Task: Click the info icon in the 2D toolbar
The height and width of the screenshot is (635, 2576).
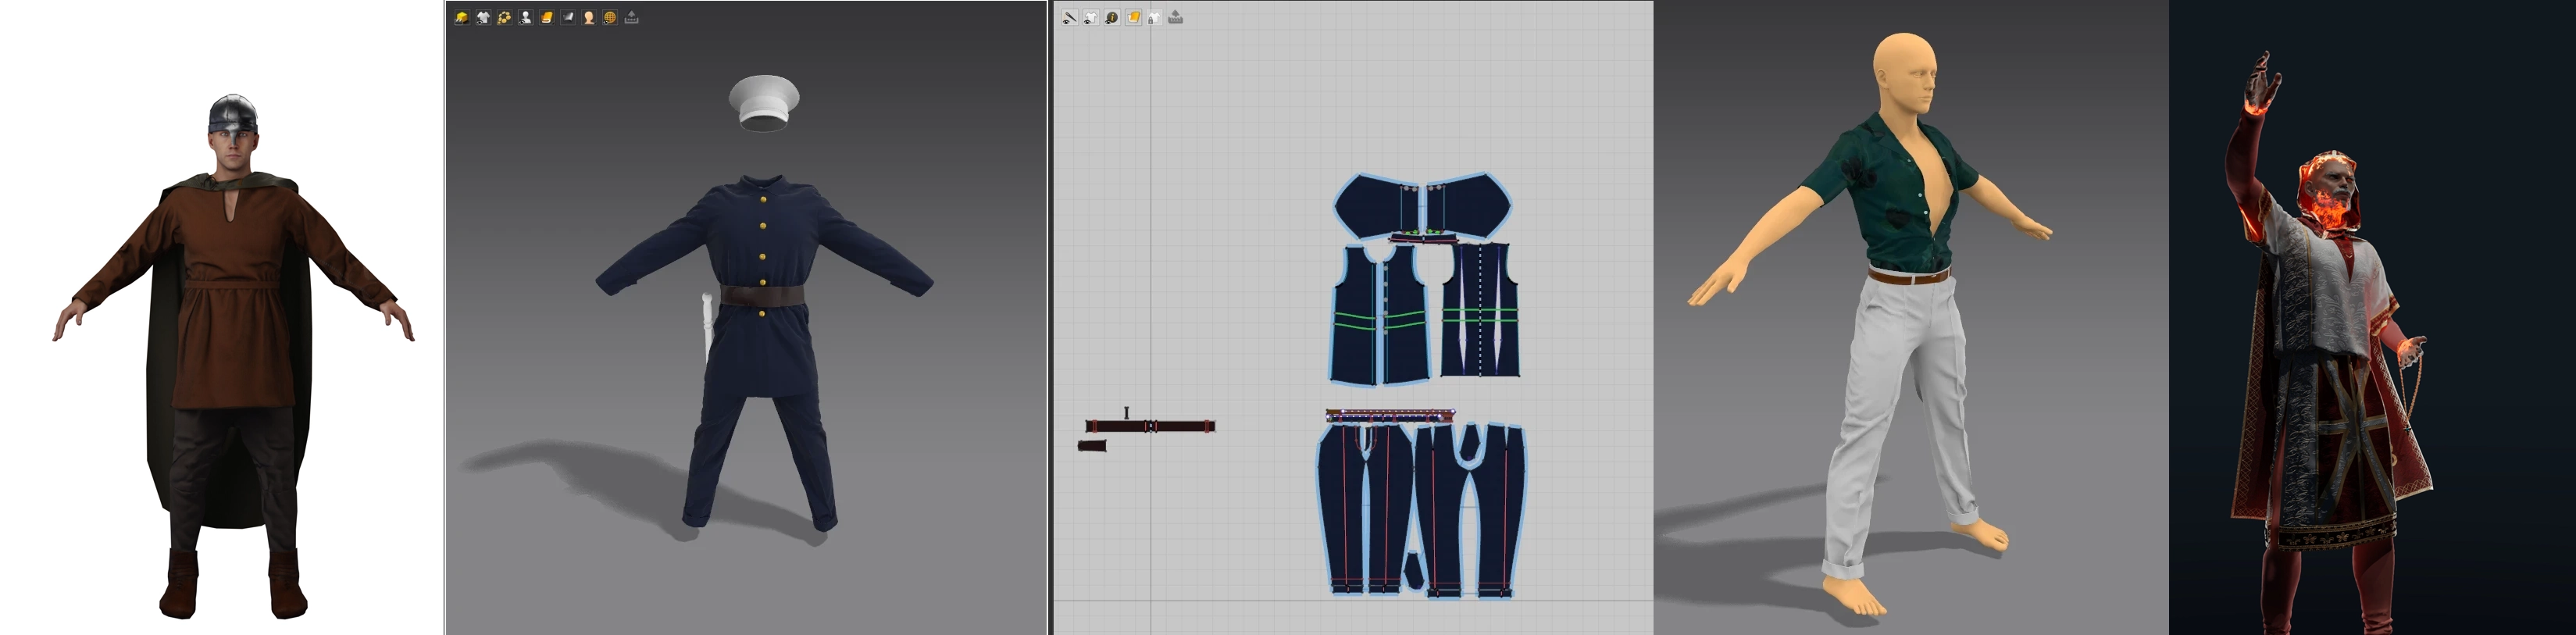Action: 1112,17
